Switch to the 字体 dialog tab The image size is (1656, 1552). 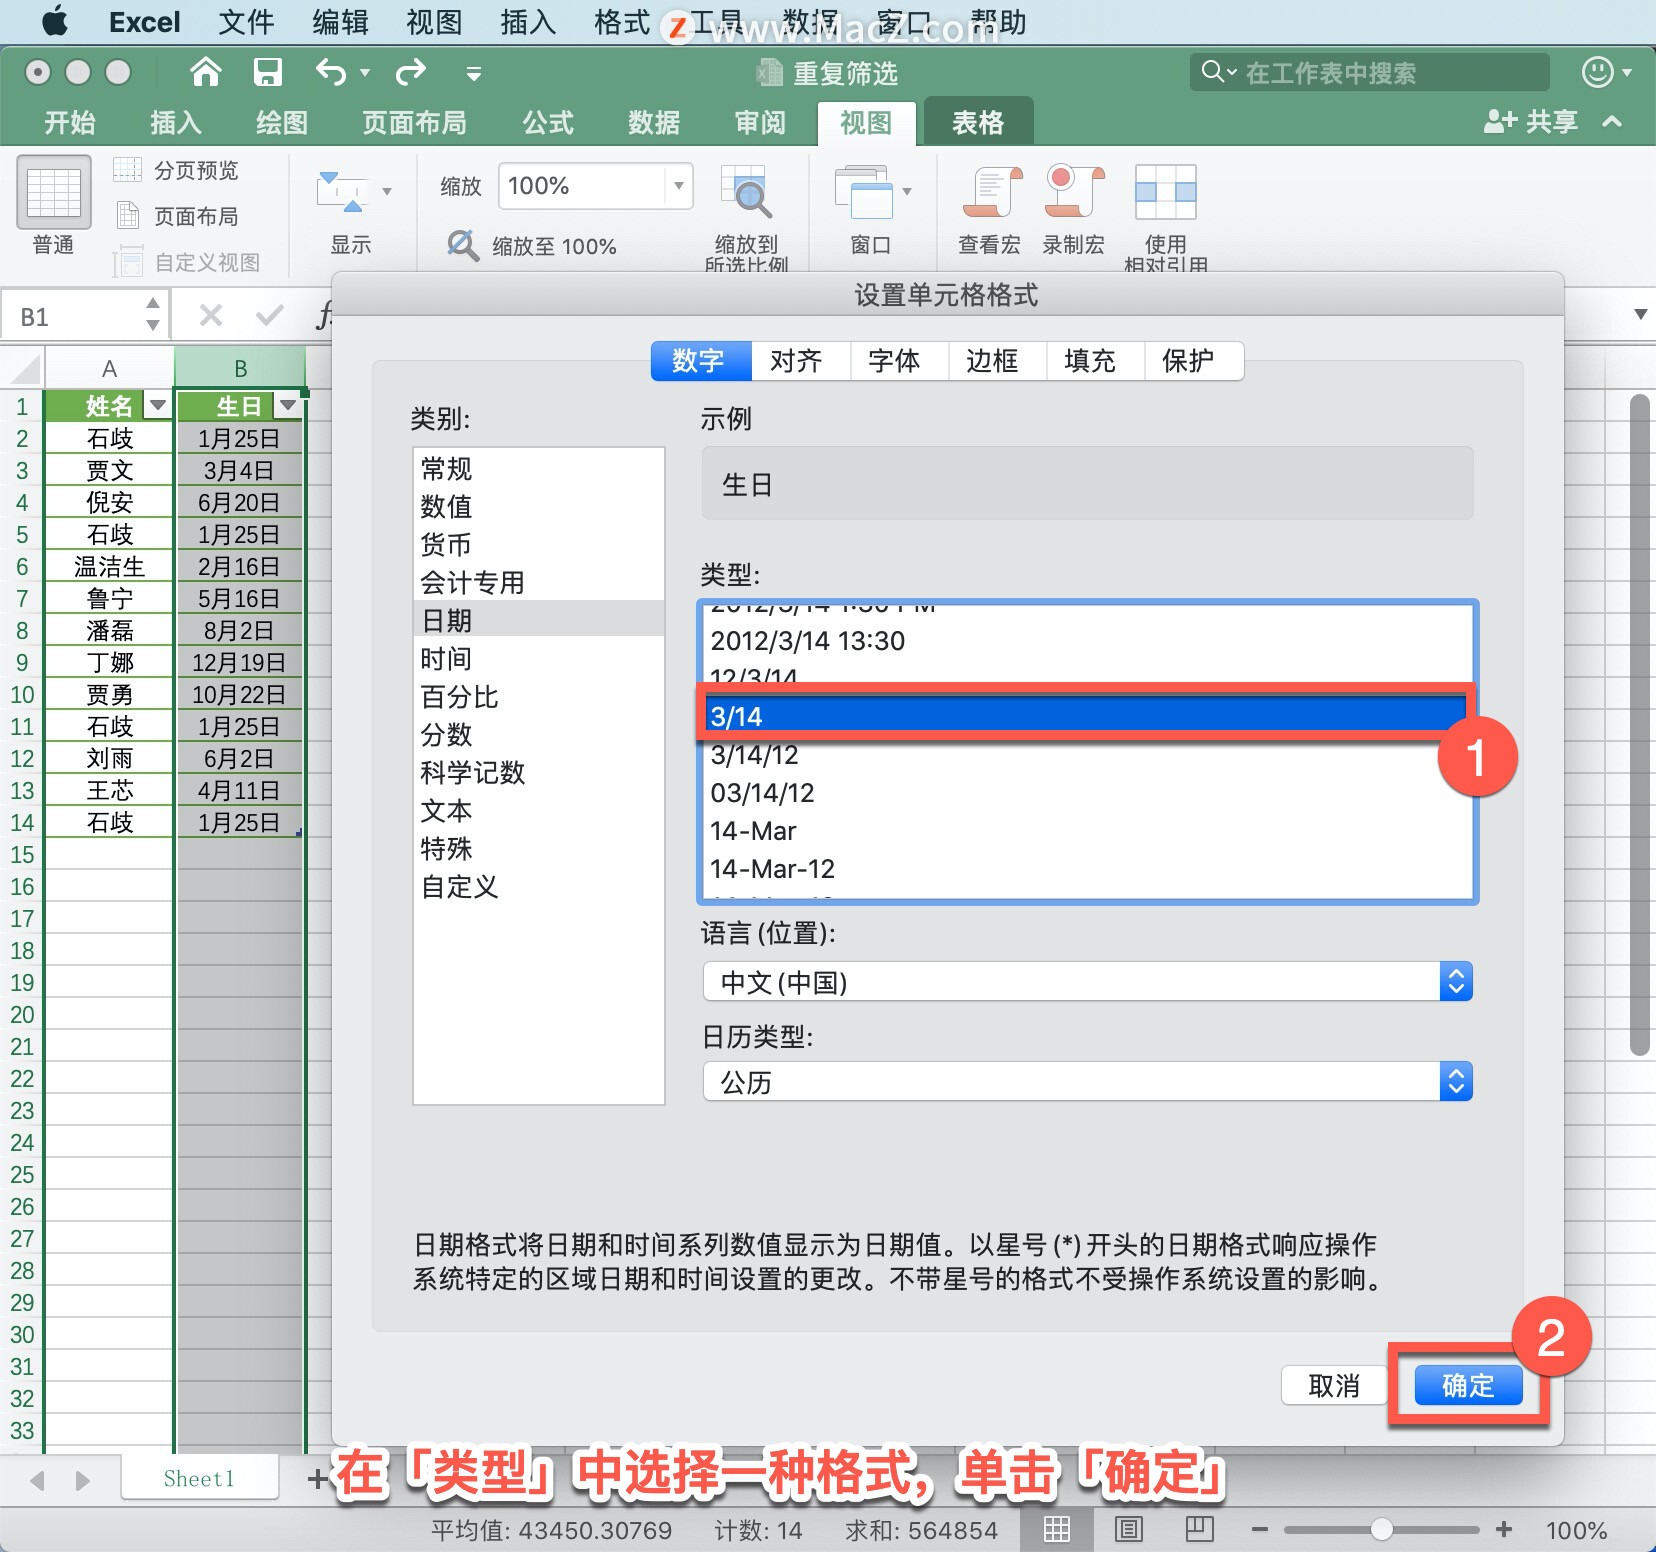pyautogui.click(x=899, y=361)
